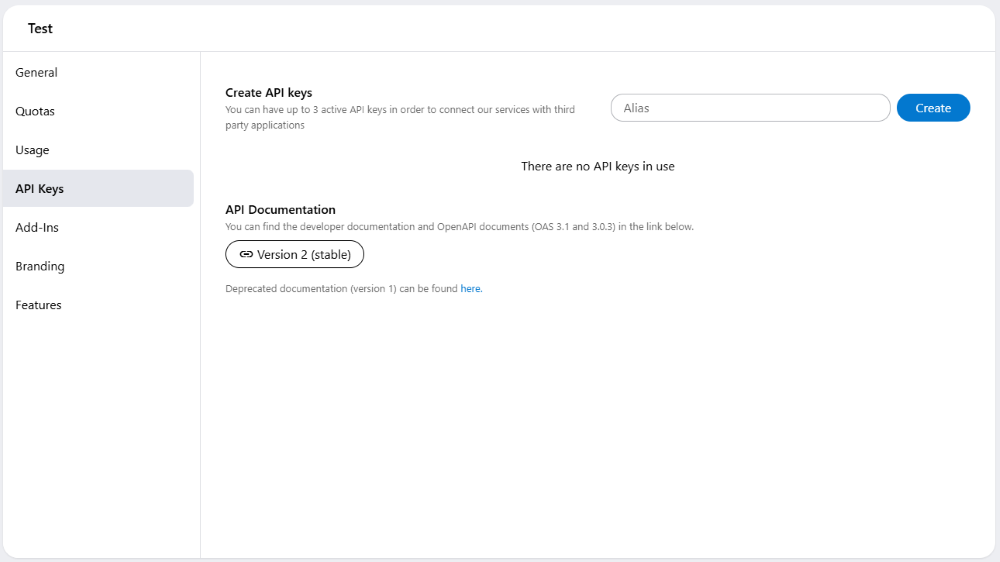This screenshot has width=1000, height=562.
Task: Open the Features section
Action: 38,305
